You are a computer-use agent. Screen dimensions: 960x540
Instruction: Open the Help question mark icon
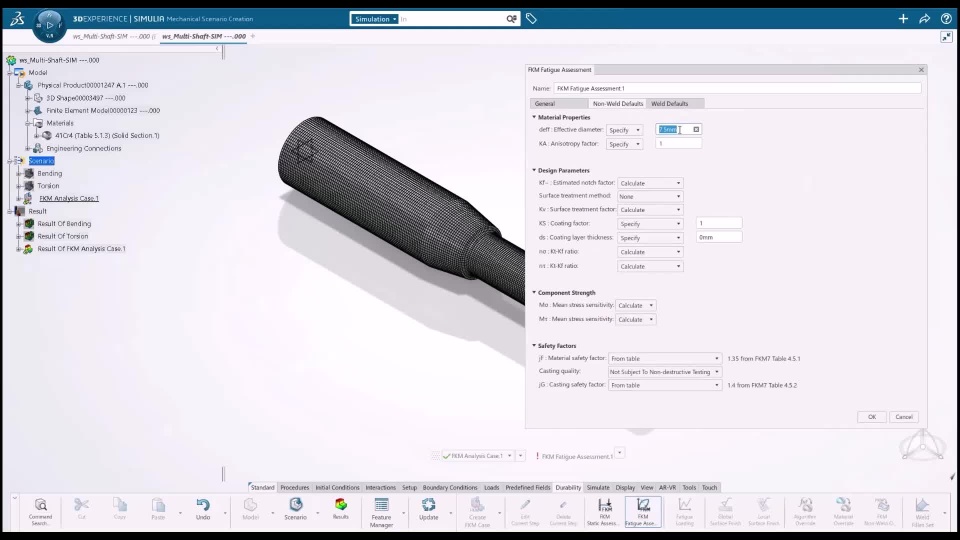(x=946, y=19)
